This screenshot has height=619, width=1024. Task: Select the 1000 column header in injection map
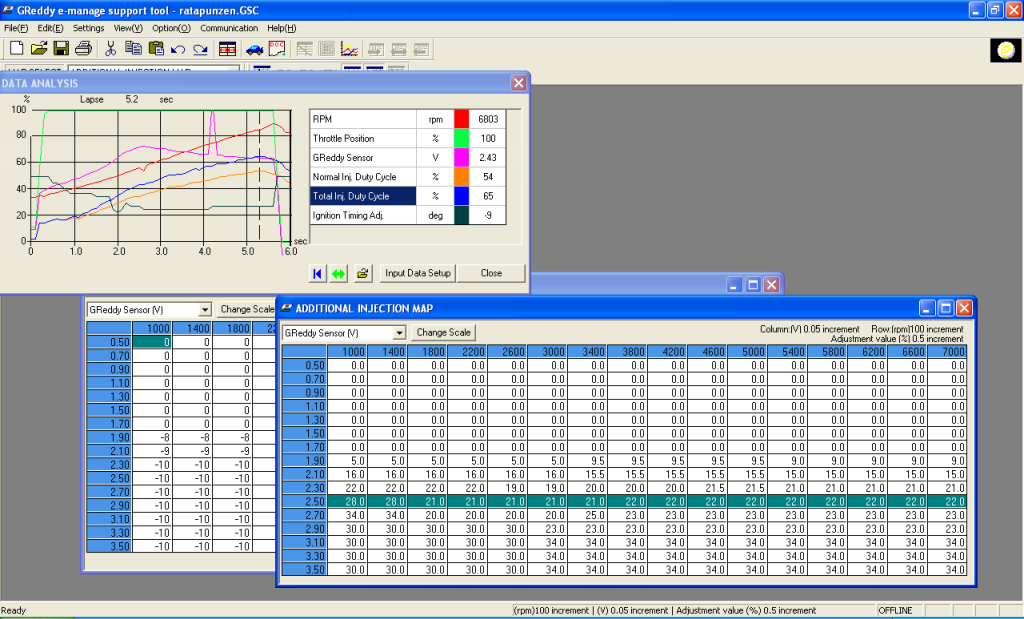tap(347, 351)
